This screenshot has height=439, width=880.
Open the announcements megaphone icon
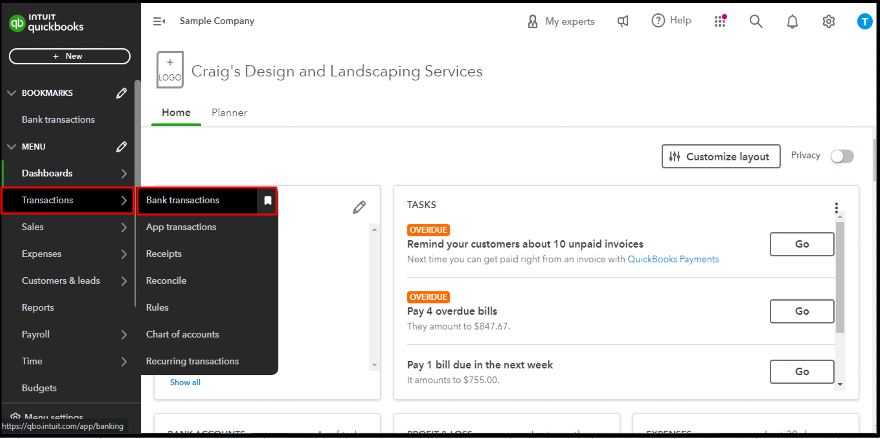(623, 21)
